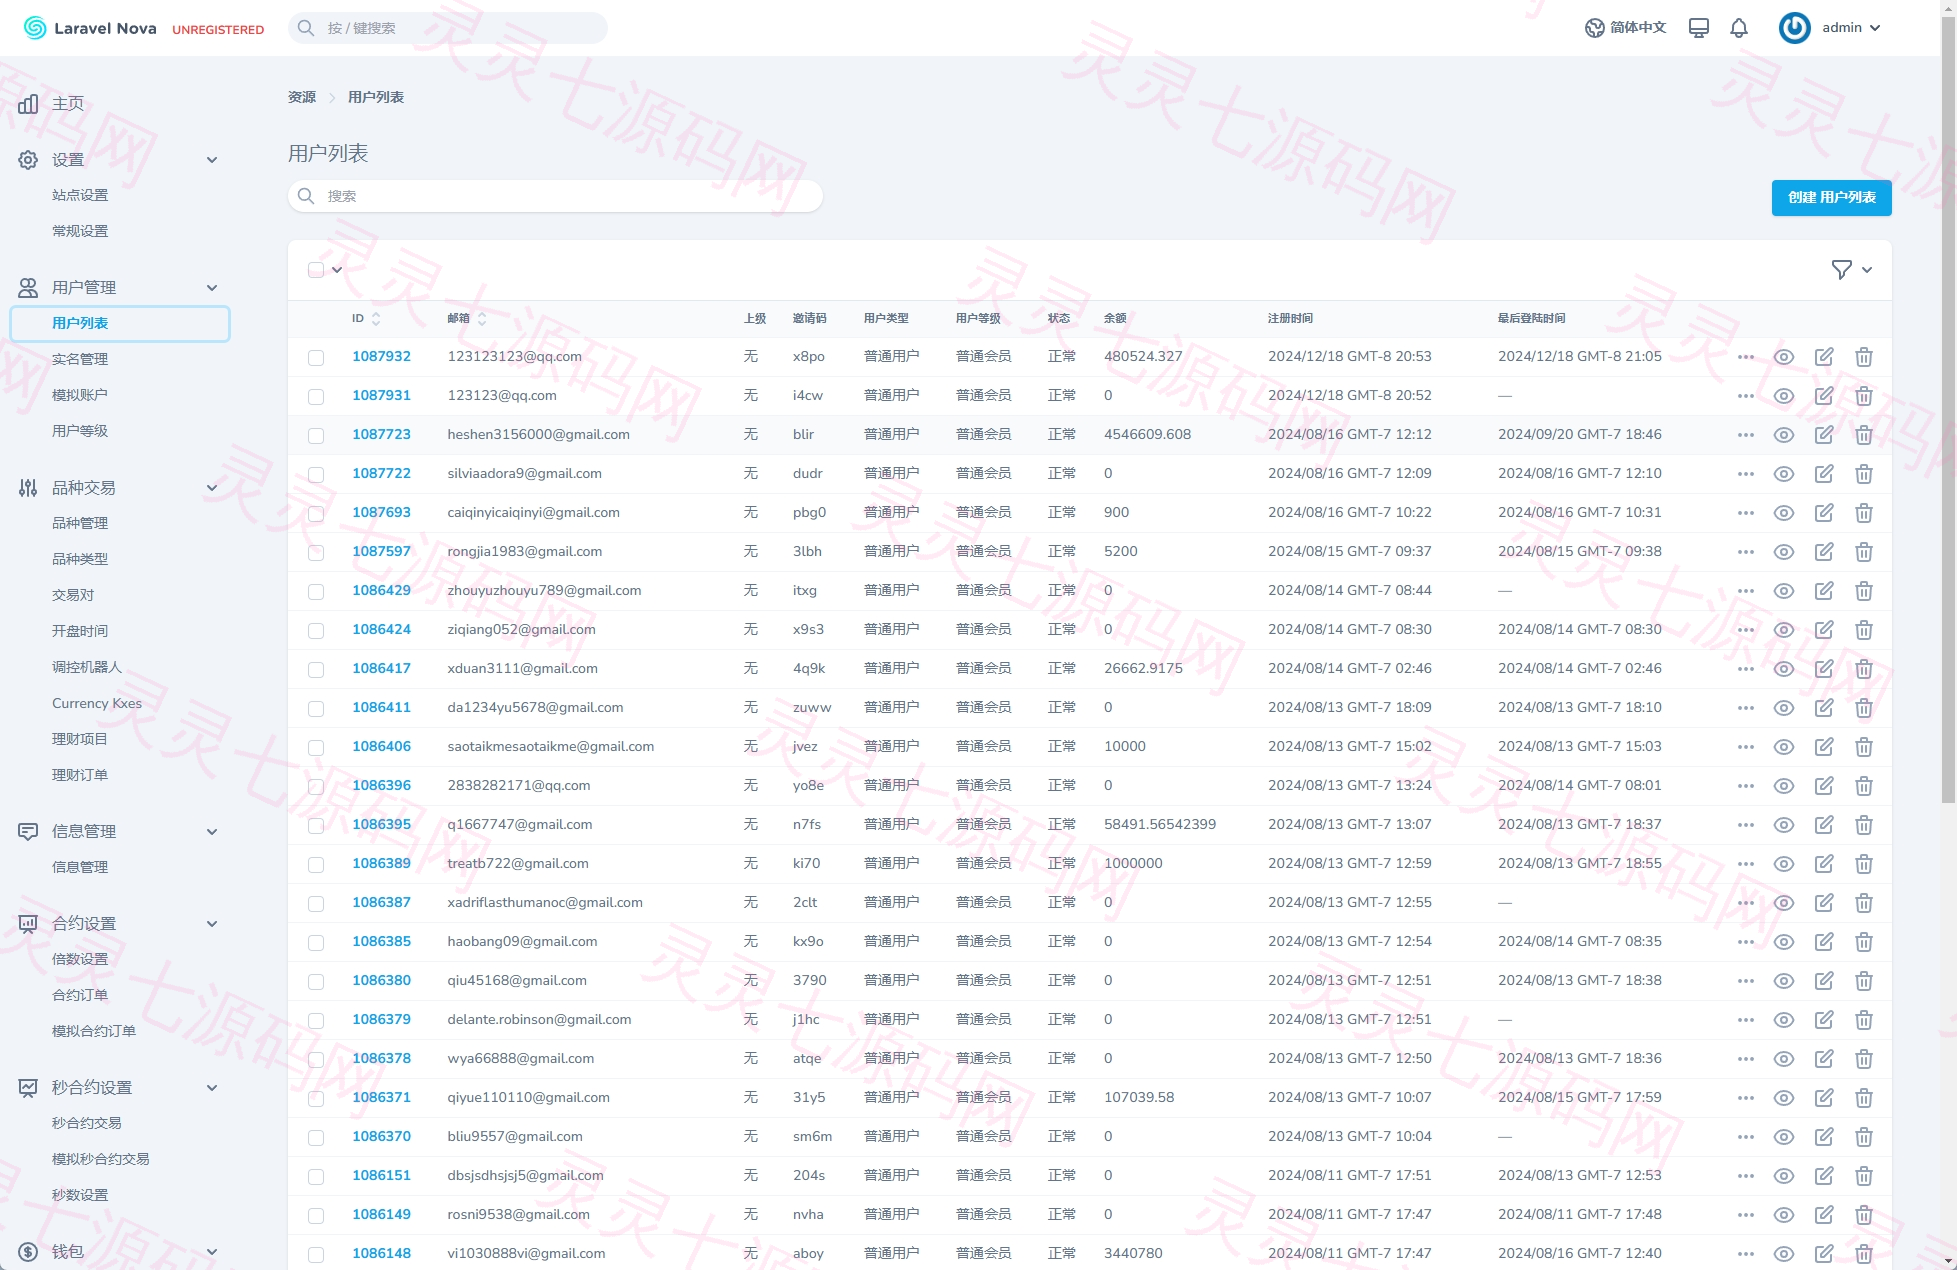Viewport: 1957px width, 1270px height.
Task: Click the 创建 用户列表 button
Action: pos(1831,197)
